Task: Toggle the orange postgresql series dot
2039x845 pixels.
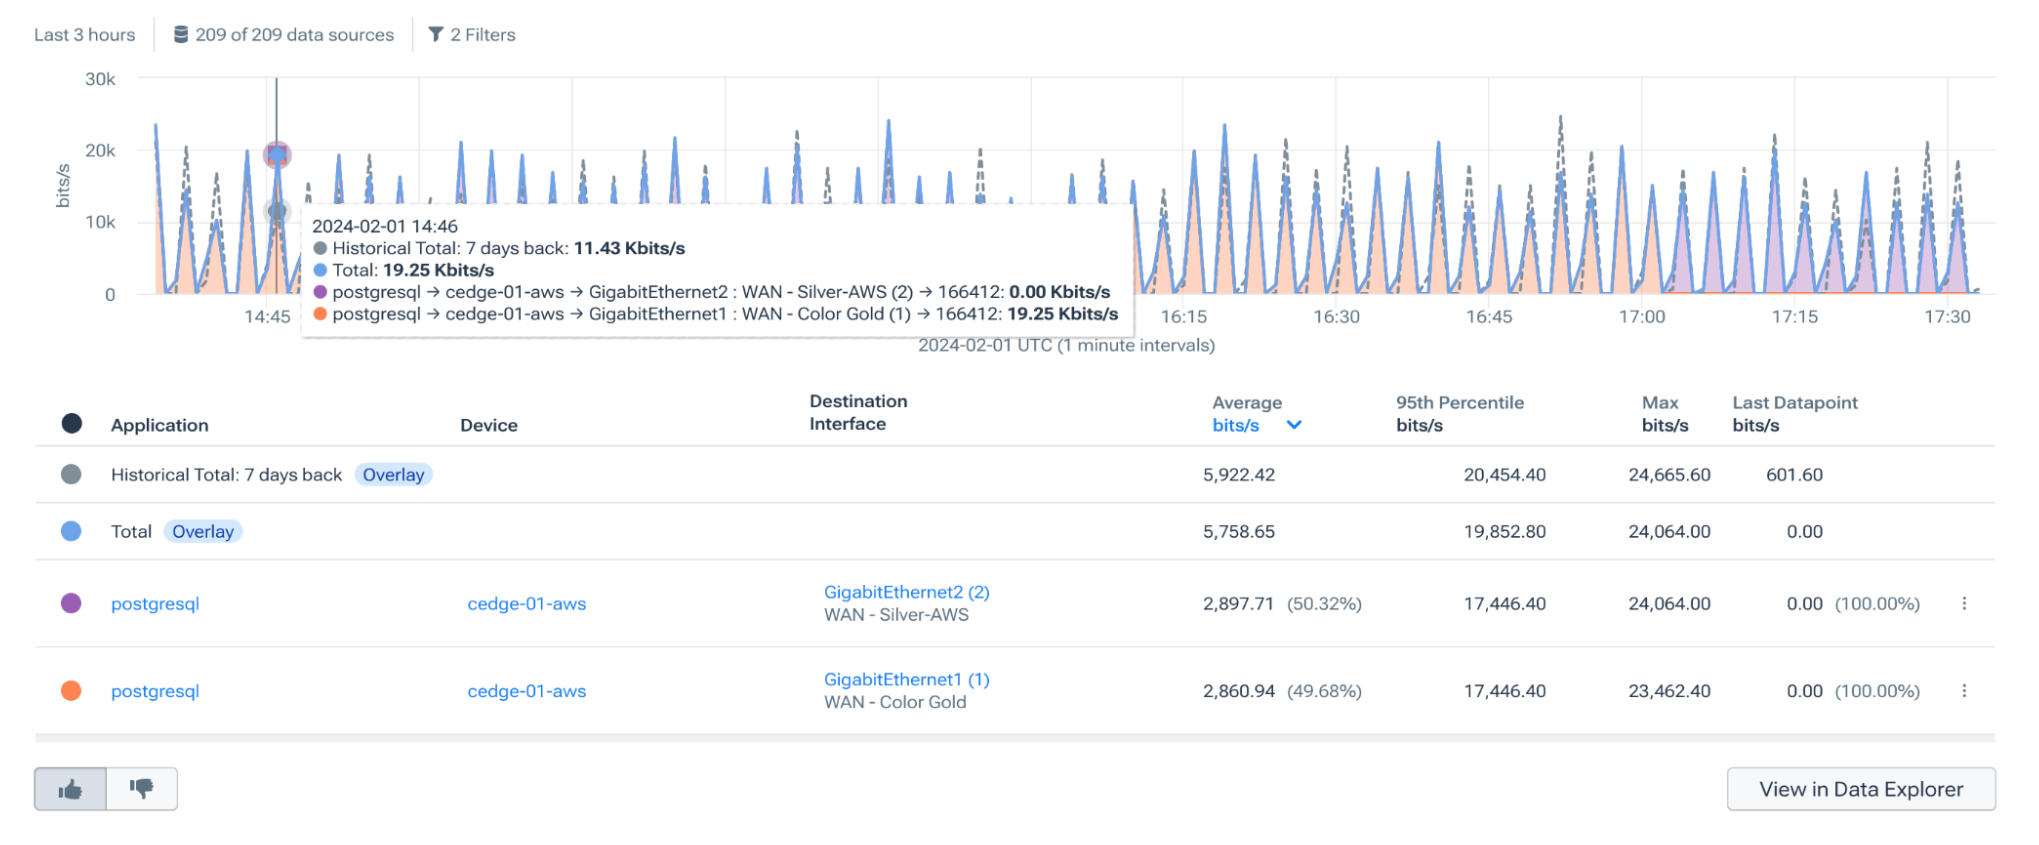Action: click(x=71, y=690)
